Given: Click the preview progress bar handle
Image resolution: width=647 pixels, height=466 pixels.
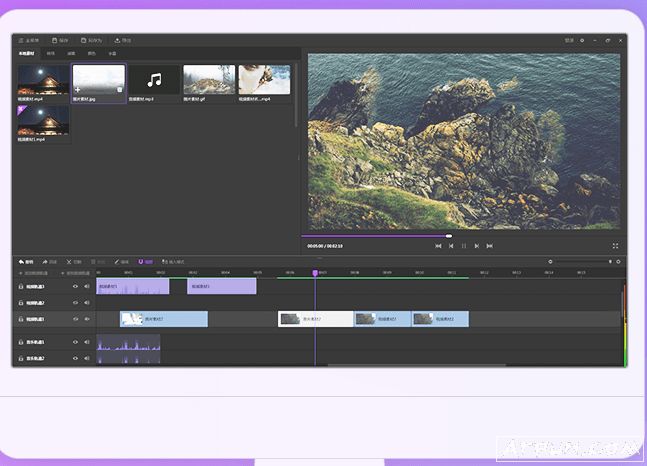Looking at the screenshot, I should tap(448, 236).
